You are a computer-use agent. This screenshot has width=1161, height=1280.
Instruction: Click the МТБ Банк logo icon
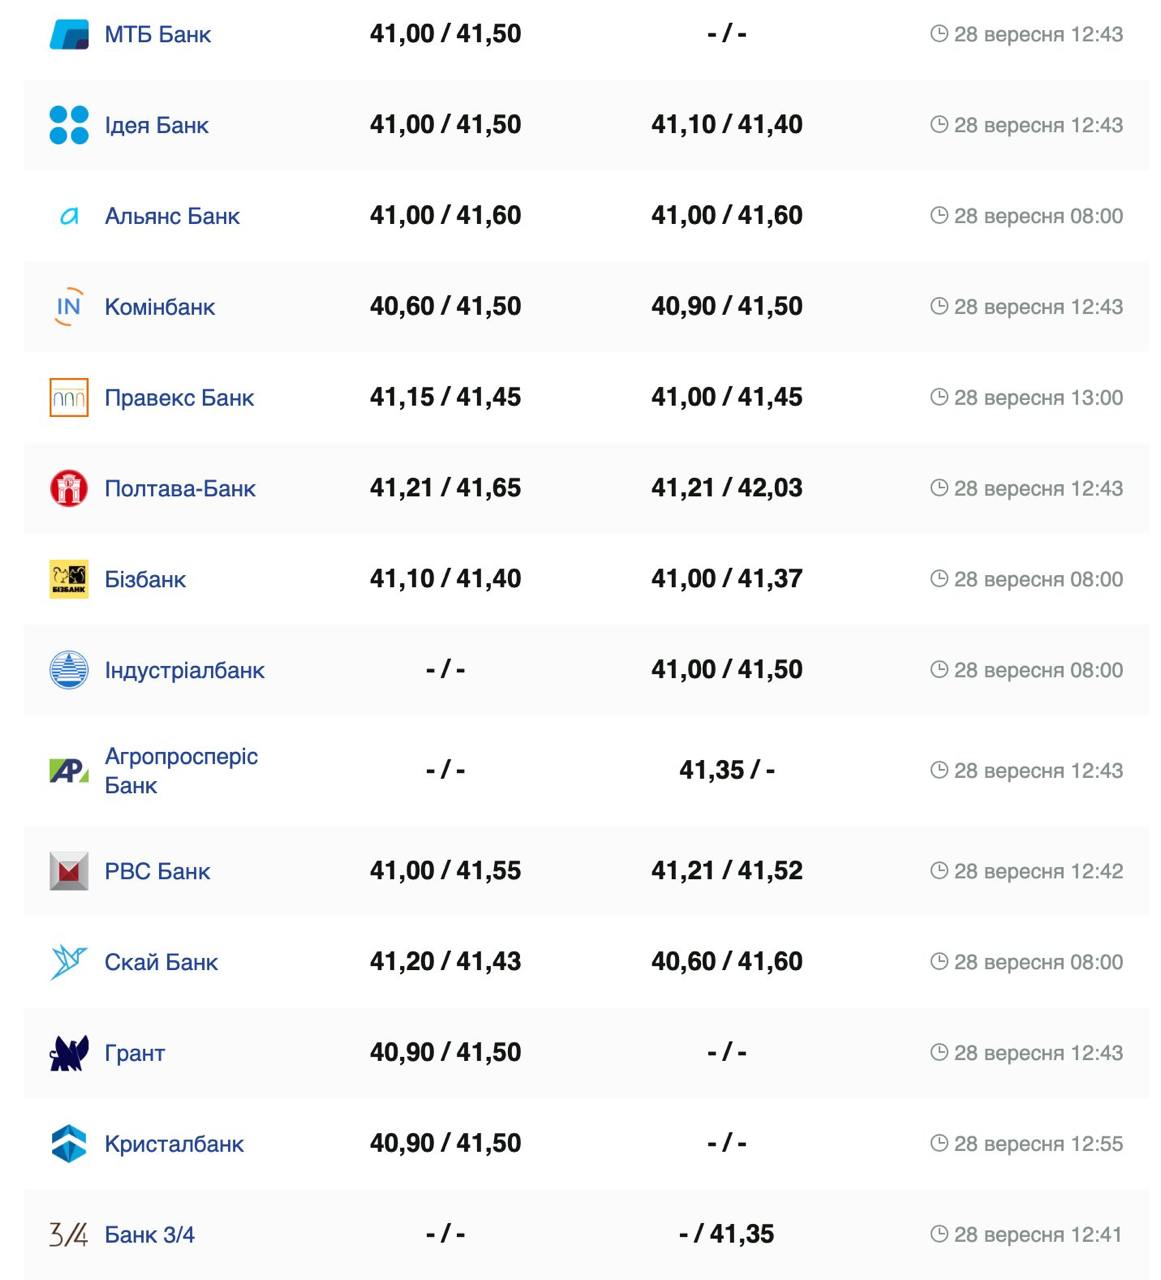point(69,34)
